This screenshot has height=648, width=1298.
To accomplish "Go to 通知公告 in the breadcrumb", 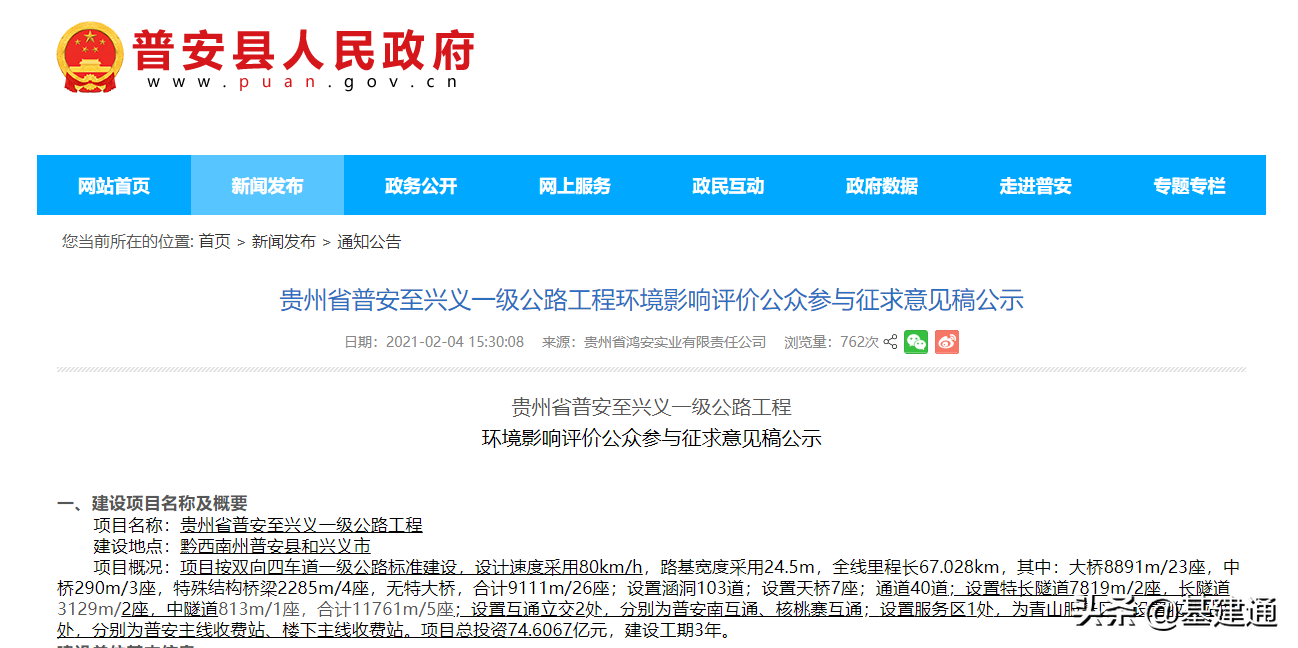I will [369, 242].
